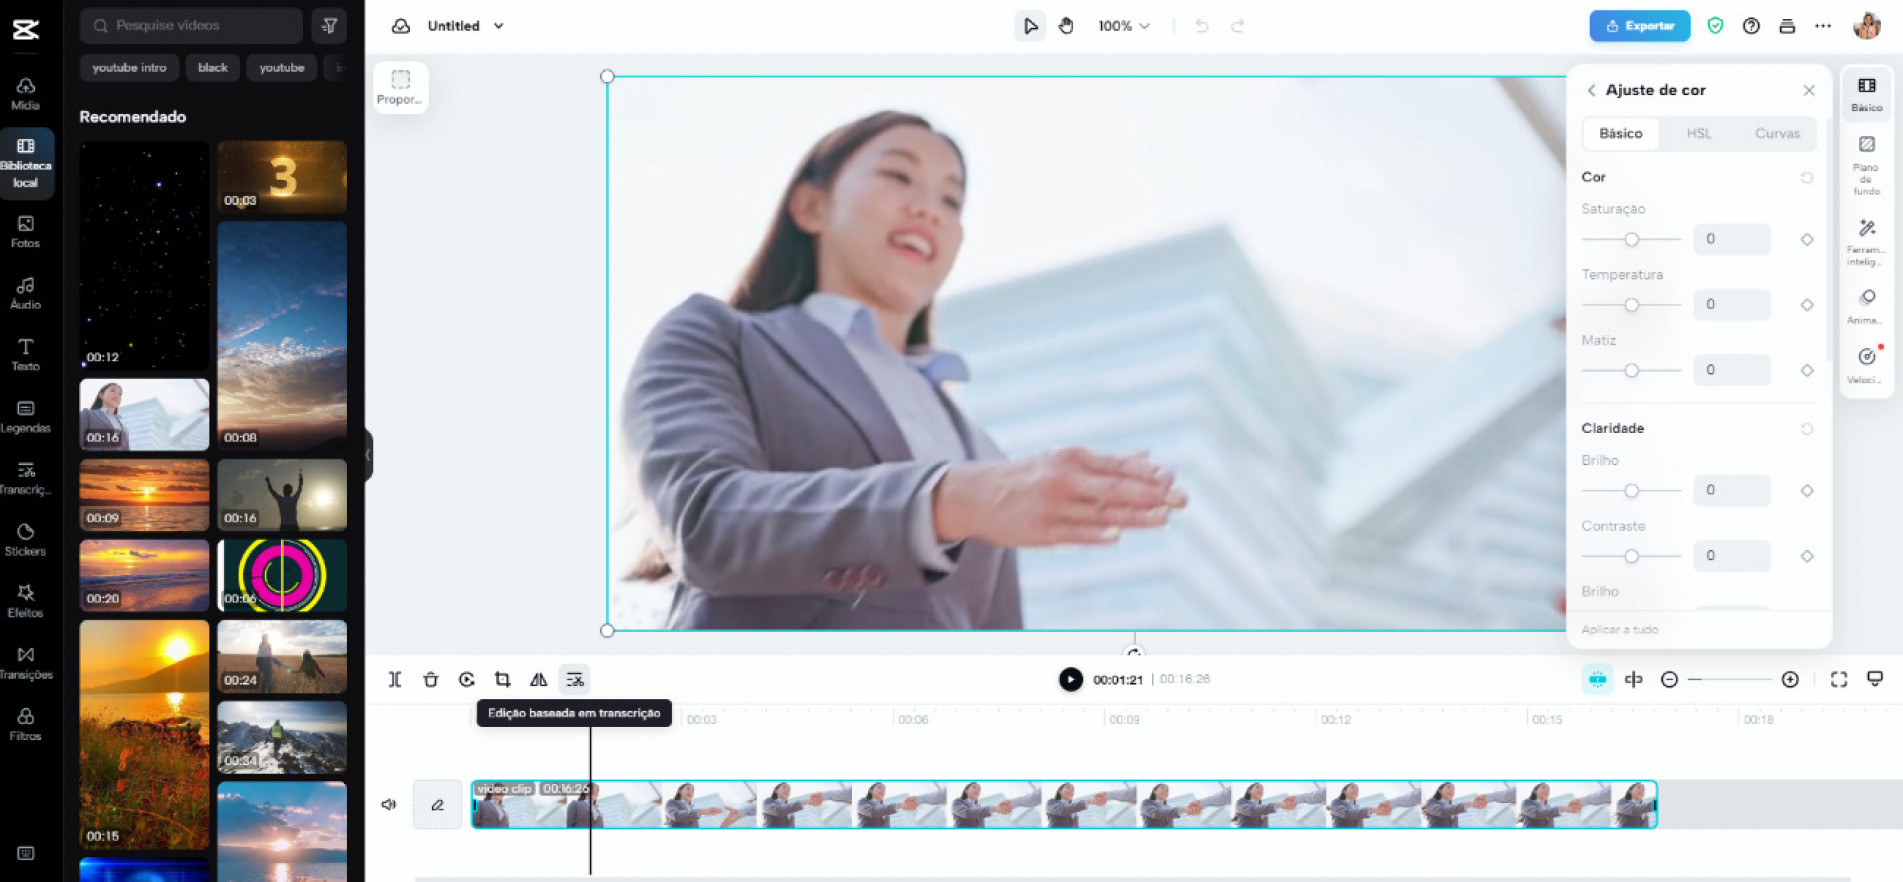Click the mirror flip icon
The height and width of the screenshot is (882, 1903).
tap(539, 680)
